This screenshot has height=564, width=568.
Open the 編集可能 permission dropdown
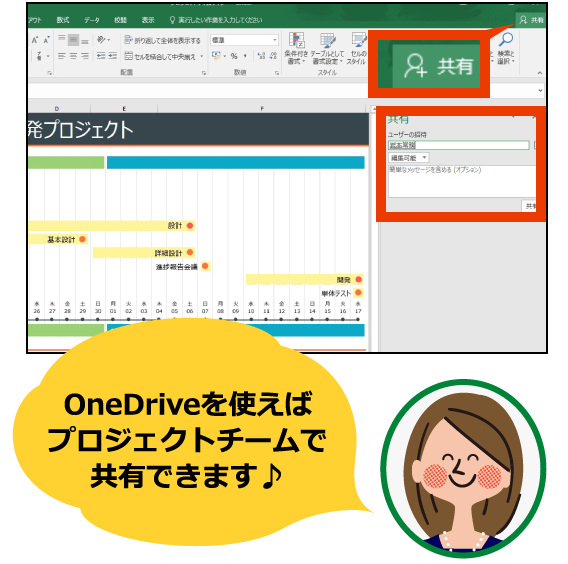click(409, 158)
